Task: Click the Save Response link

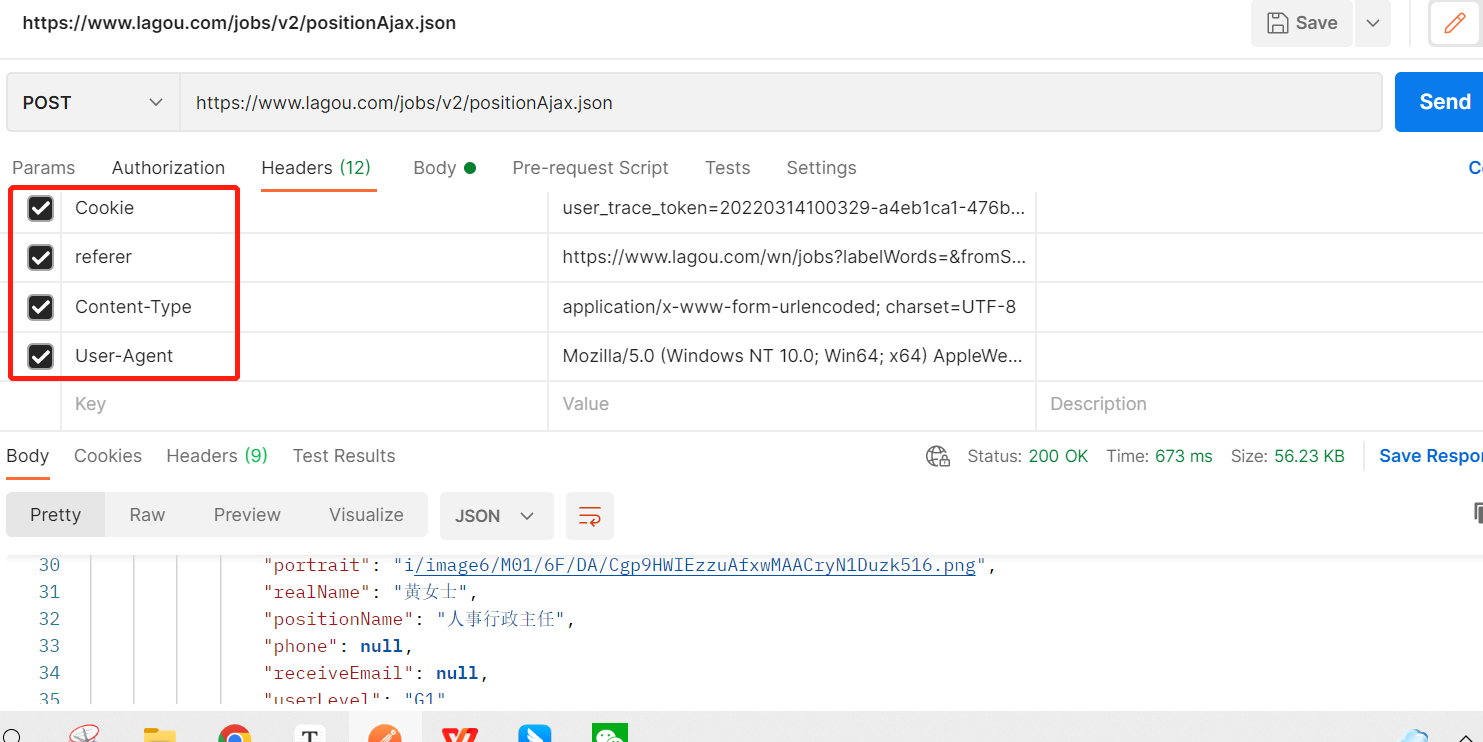Action: pyautogui.click(x=1431, y=456)
